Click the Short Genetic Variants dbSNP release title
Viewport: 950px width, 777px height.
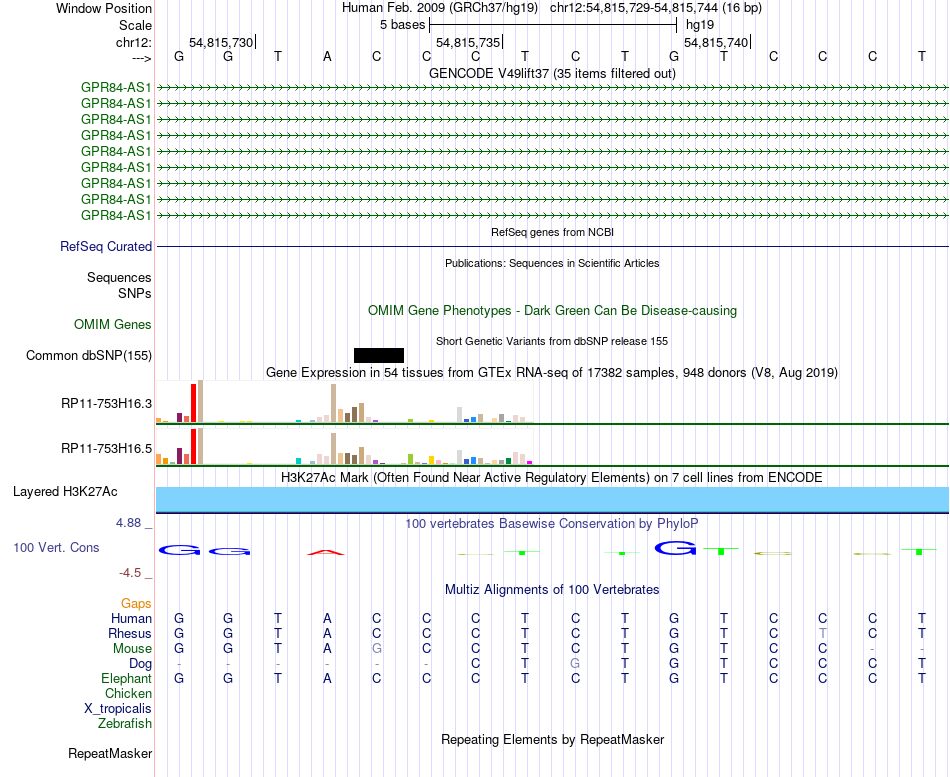click(x=552, y=341)
